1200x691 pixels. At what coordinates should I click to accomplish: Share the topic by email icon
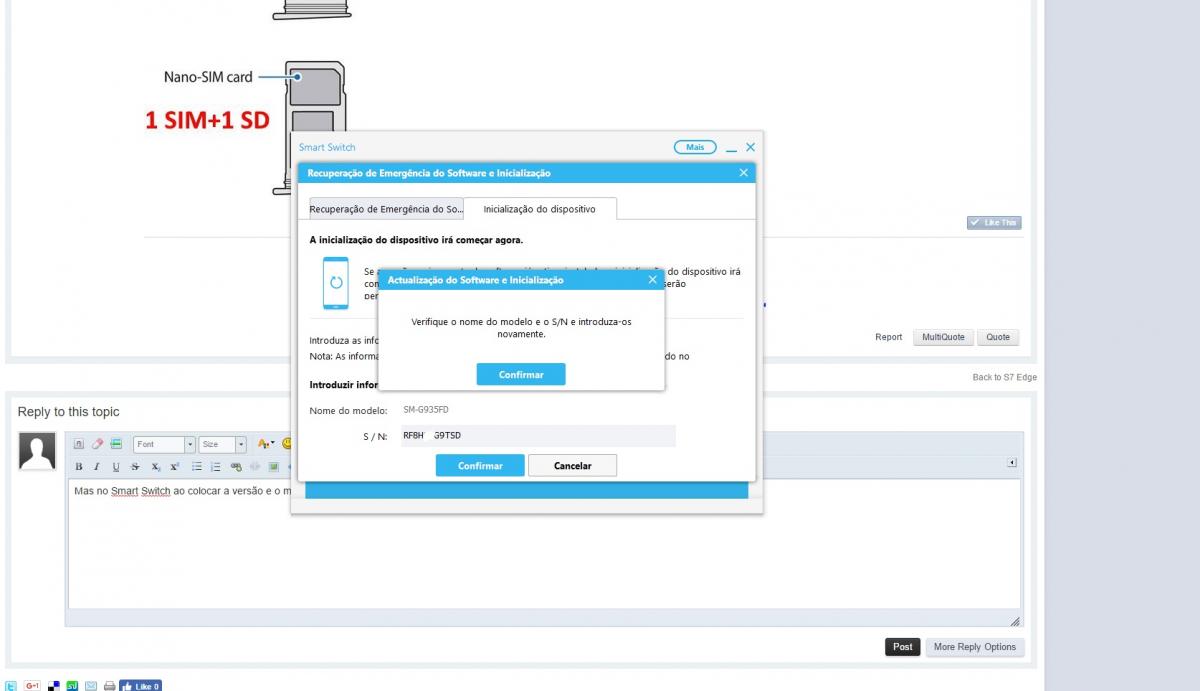tap(91, 685)
